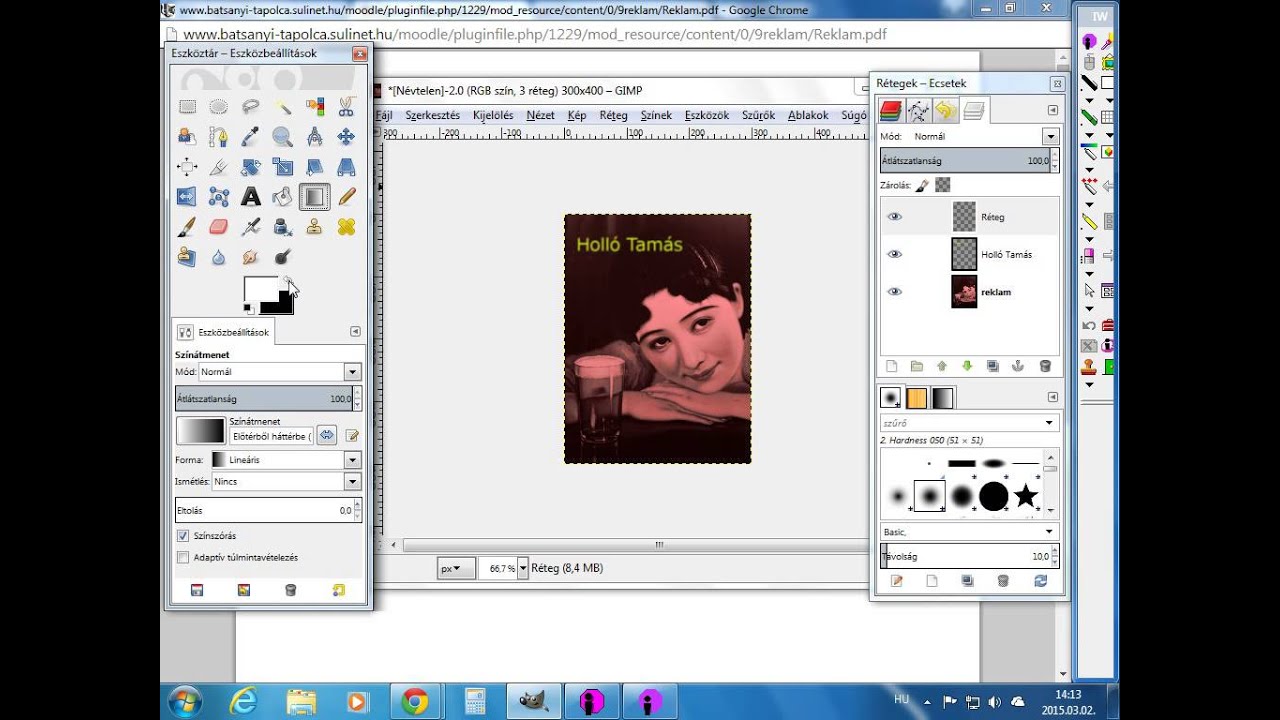Image resolution: width=1280 pixels, height=720 pixels.
Task: Select the Free Select lasso tool
Action: click(251, 107)
